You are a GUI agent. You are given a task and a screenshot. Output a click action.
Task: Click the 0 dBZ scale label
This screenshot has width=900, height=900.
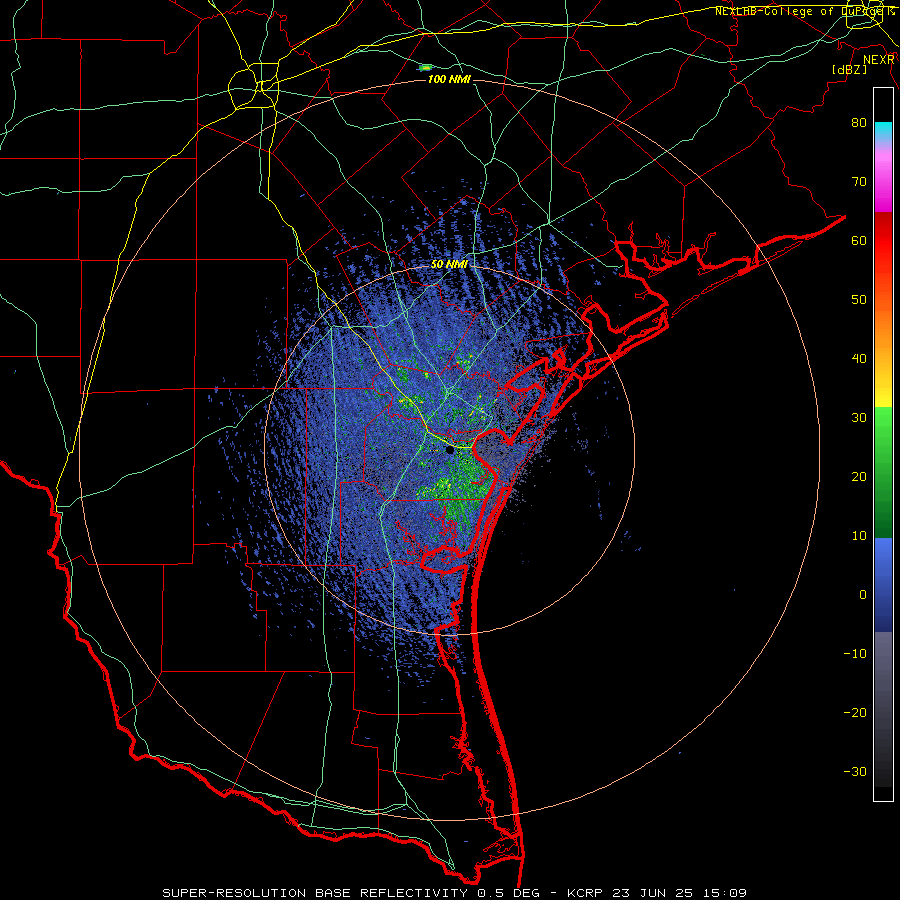pos(863,595)
